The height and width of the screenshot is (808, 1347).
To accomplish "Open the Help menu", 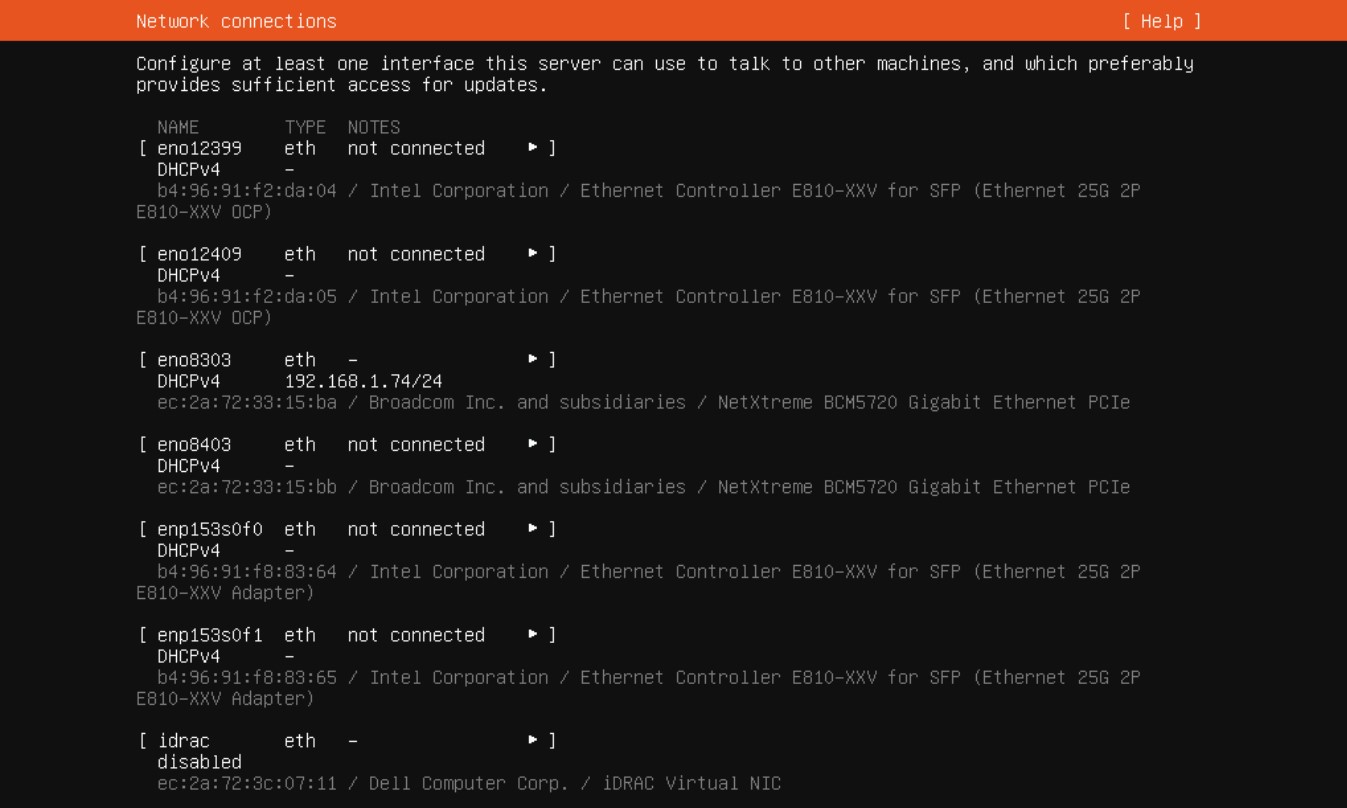I will click(1161, 21).
